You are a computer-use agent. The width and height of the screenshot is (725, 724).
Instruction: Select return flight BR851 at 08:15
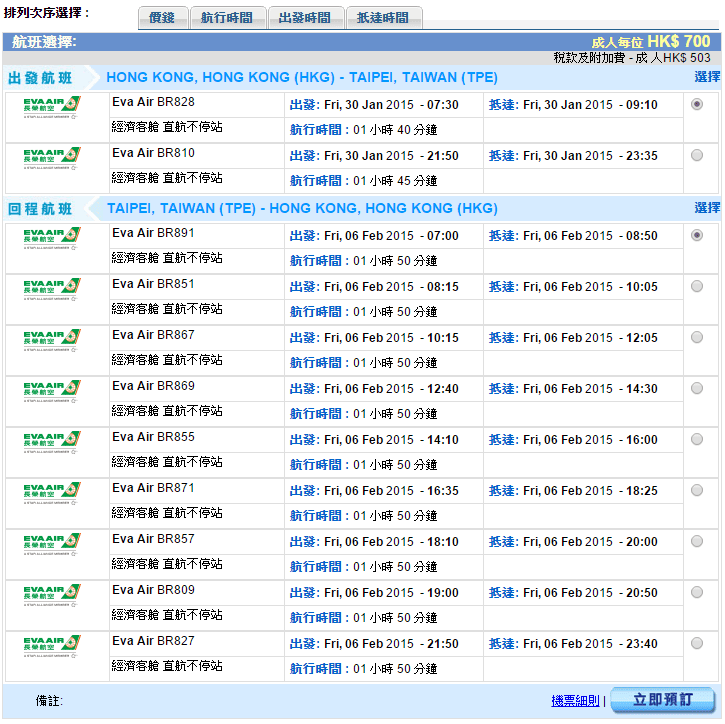click(x=697, y=286)
